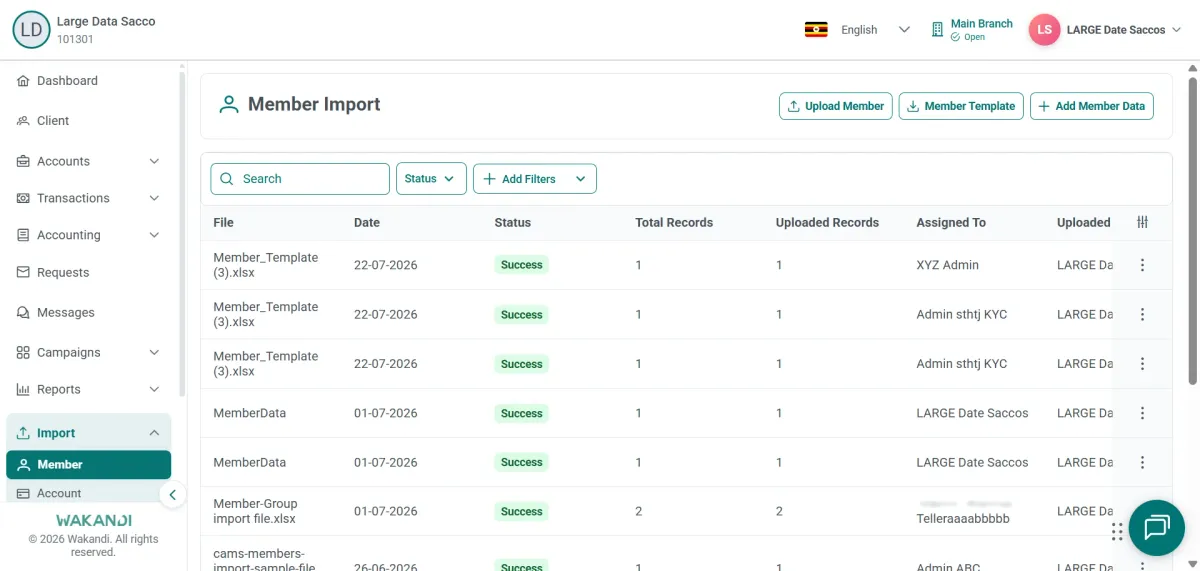Open the Add Filters dropdown
The image size is (1200, 571).
click(x=535, y=179)
